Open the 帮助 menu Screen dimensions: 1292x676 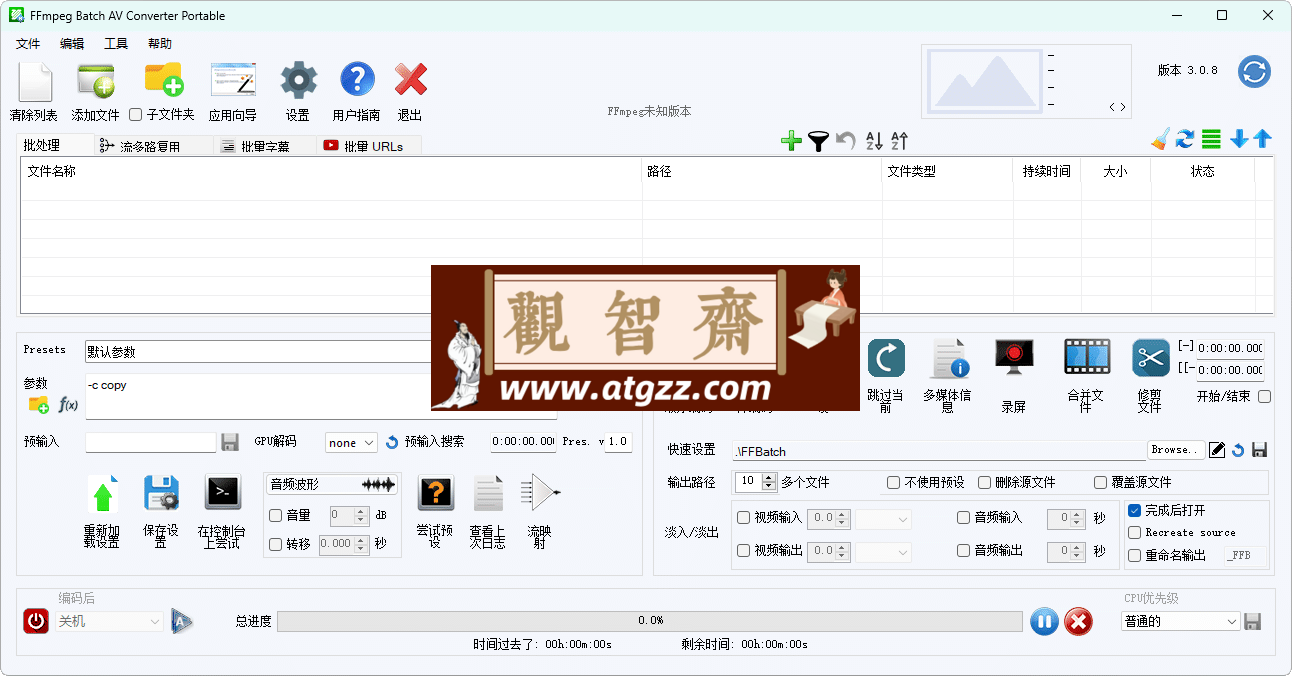(160, 44)
